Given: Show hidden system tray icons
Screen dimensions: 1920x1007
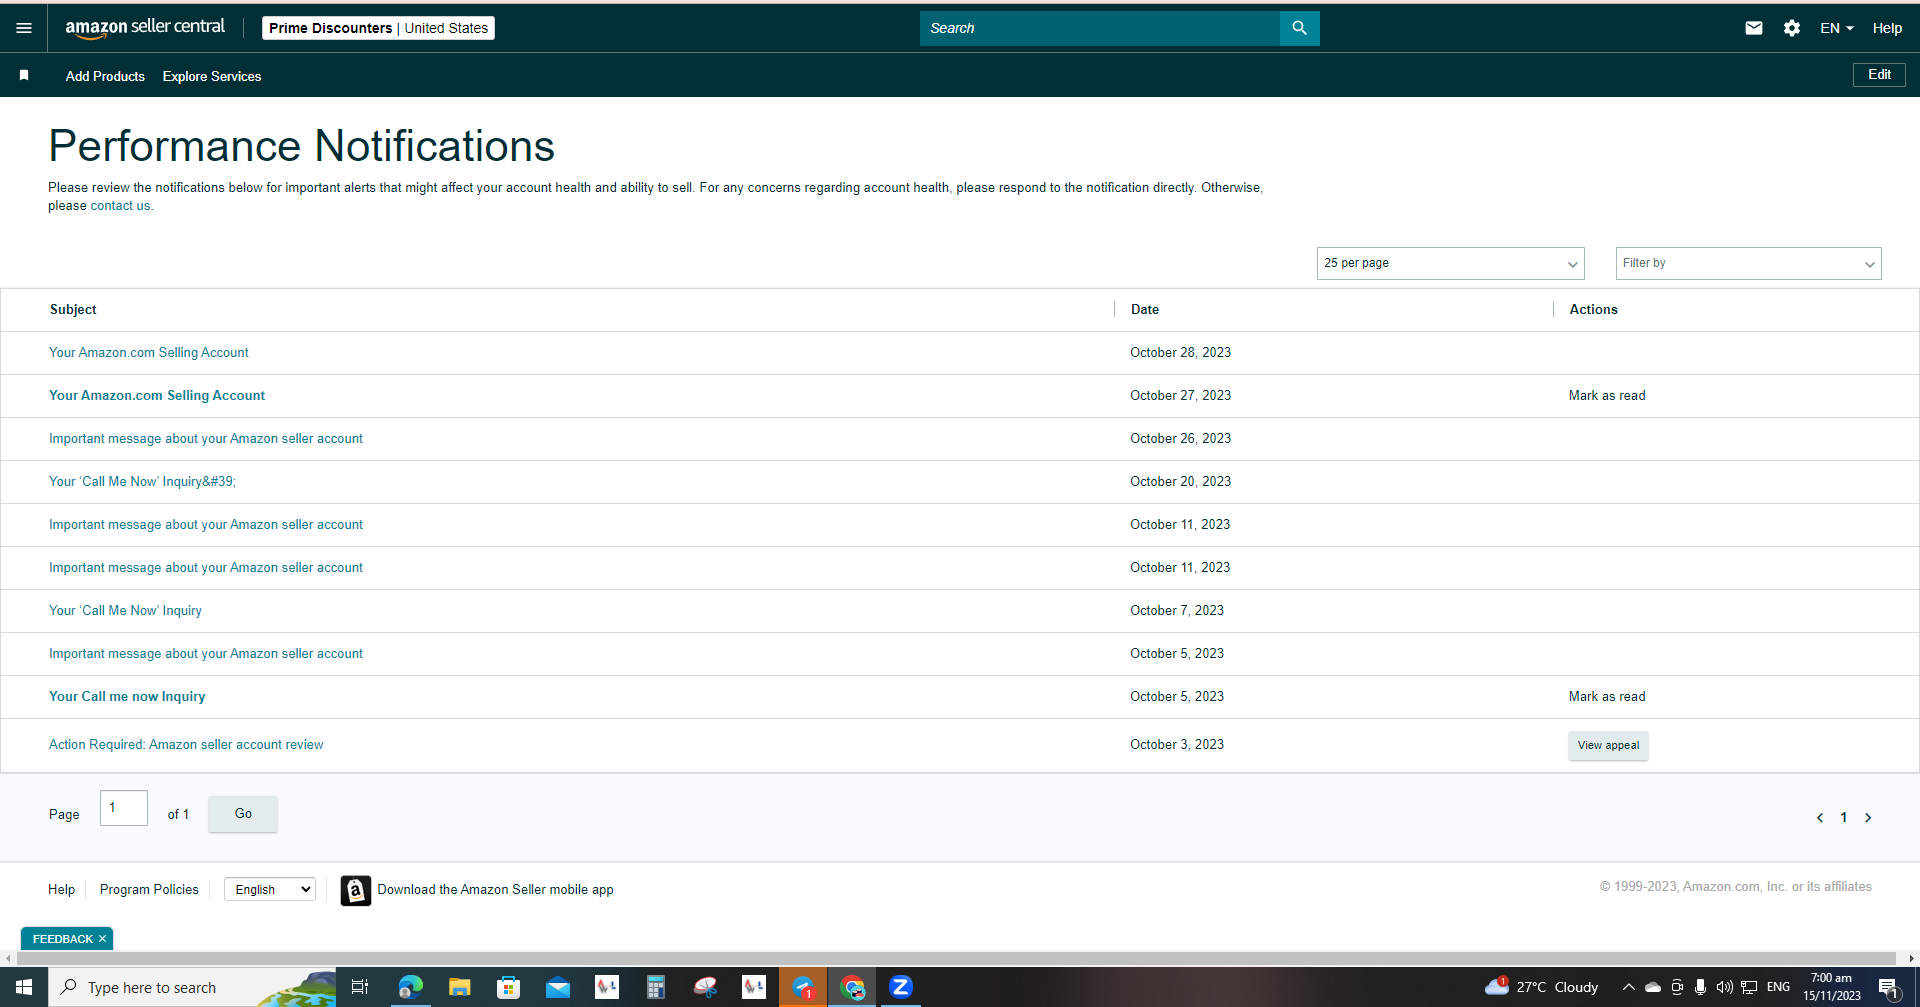Looking at the screenshot, I should [x=1629, y=987].
